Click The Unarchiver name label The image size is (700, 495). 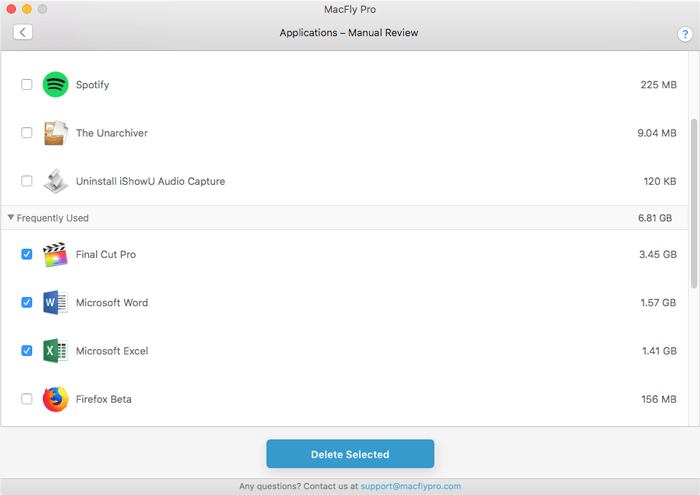112,133
